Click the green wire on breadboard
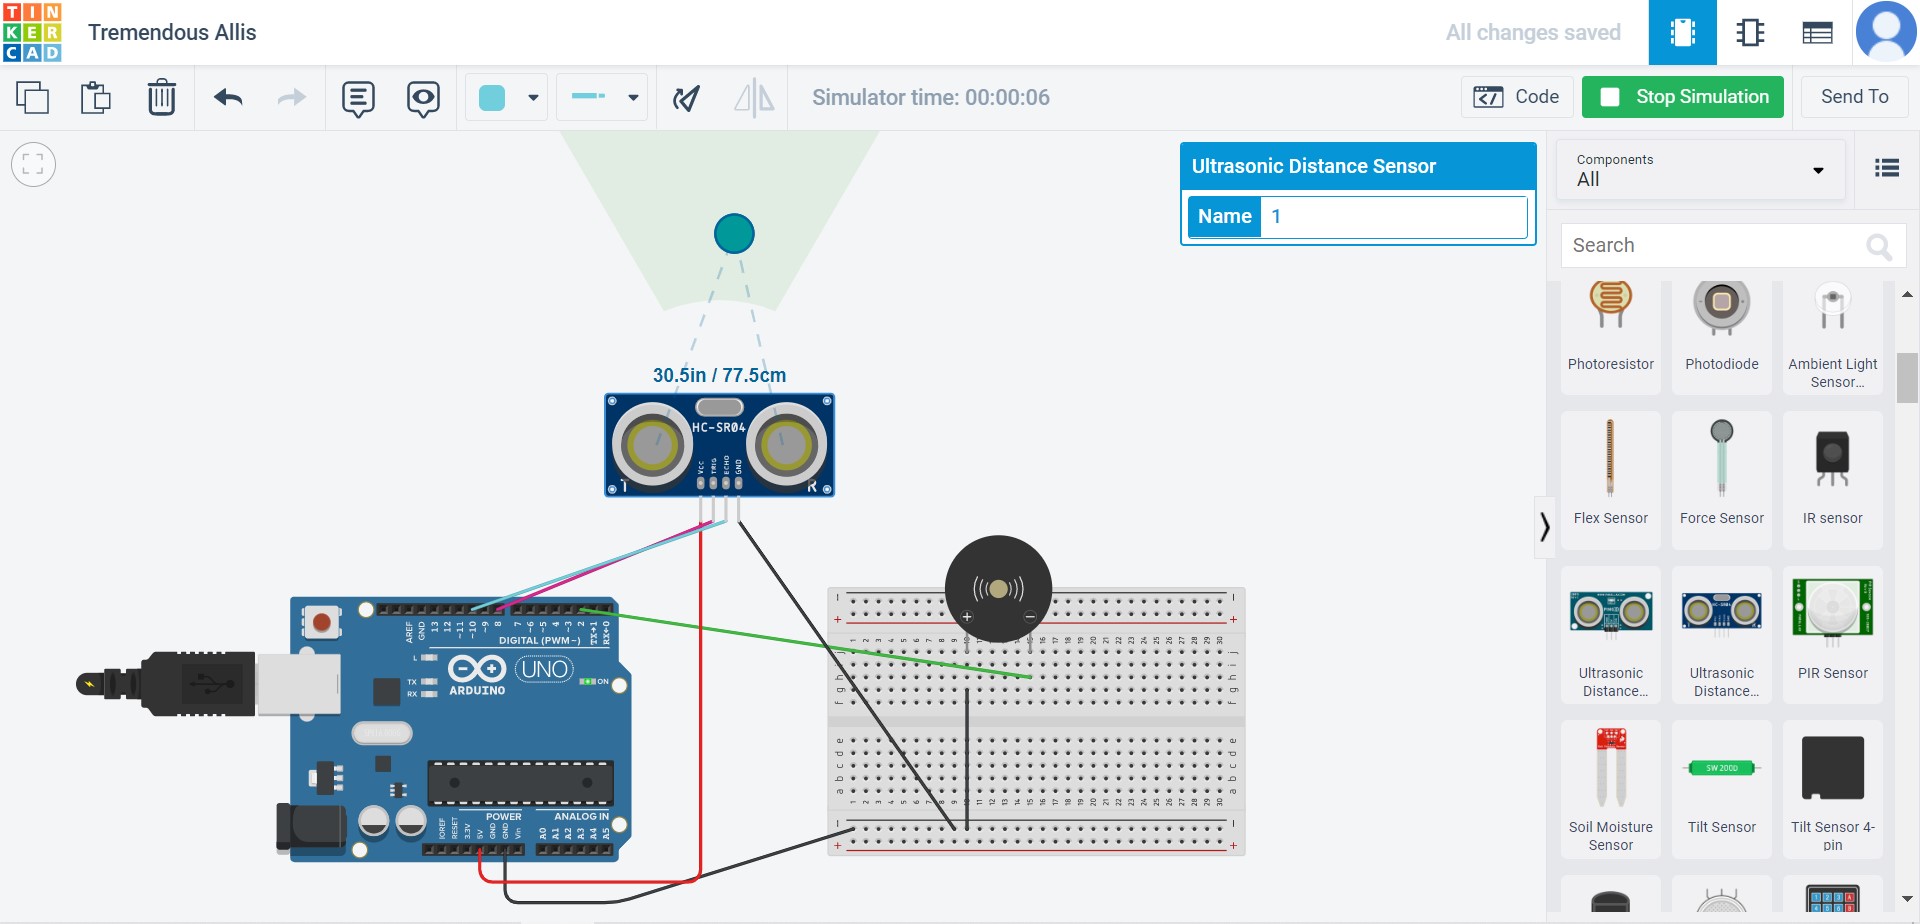 tap(805, 642)
